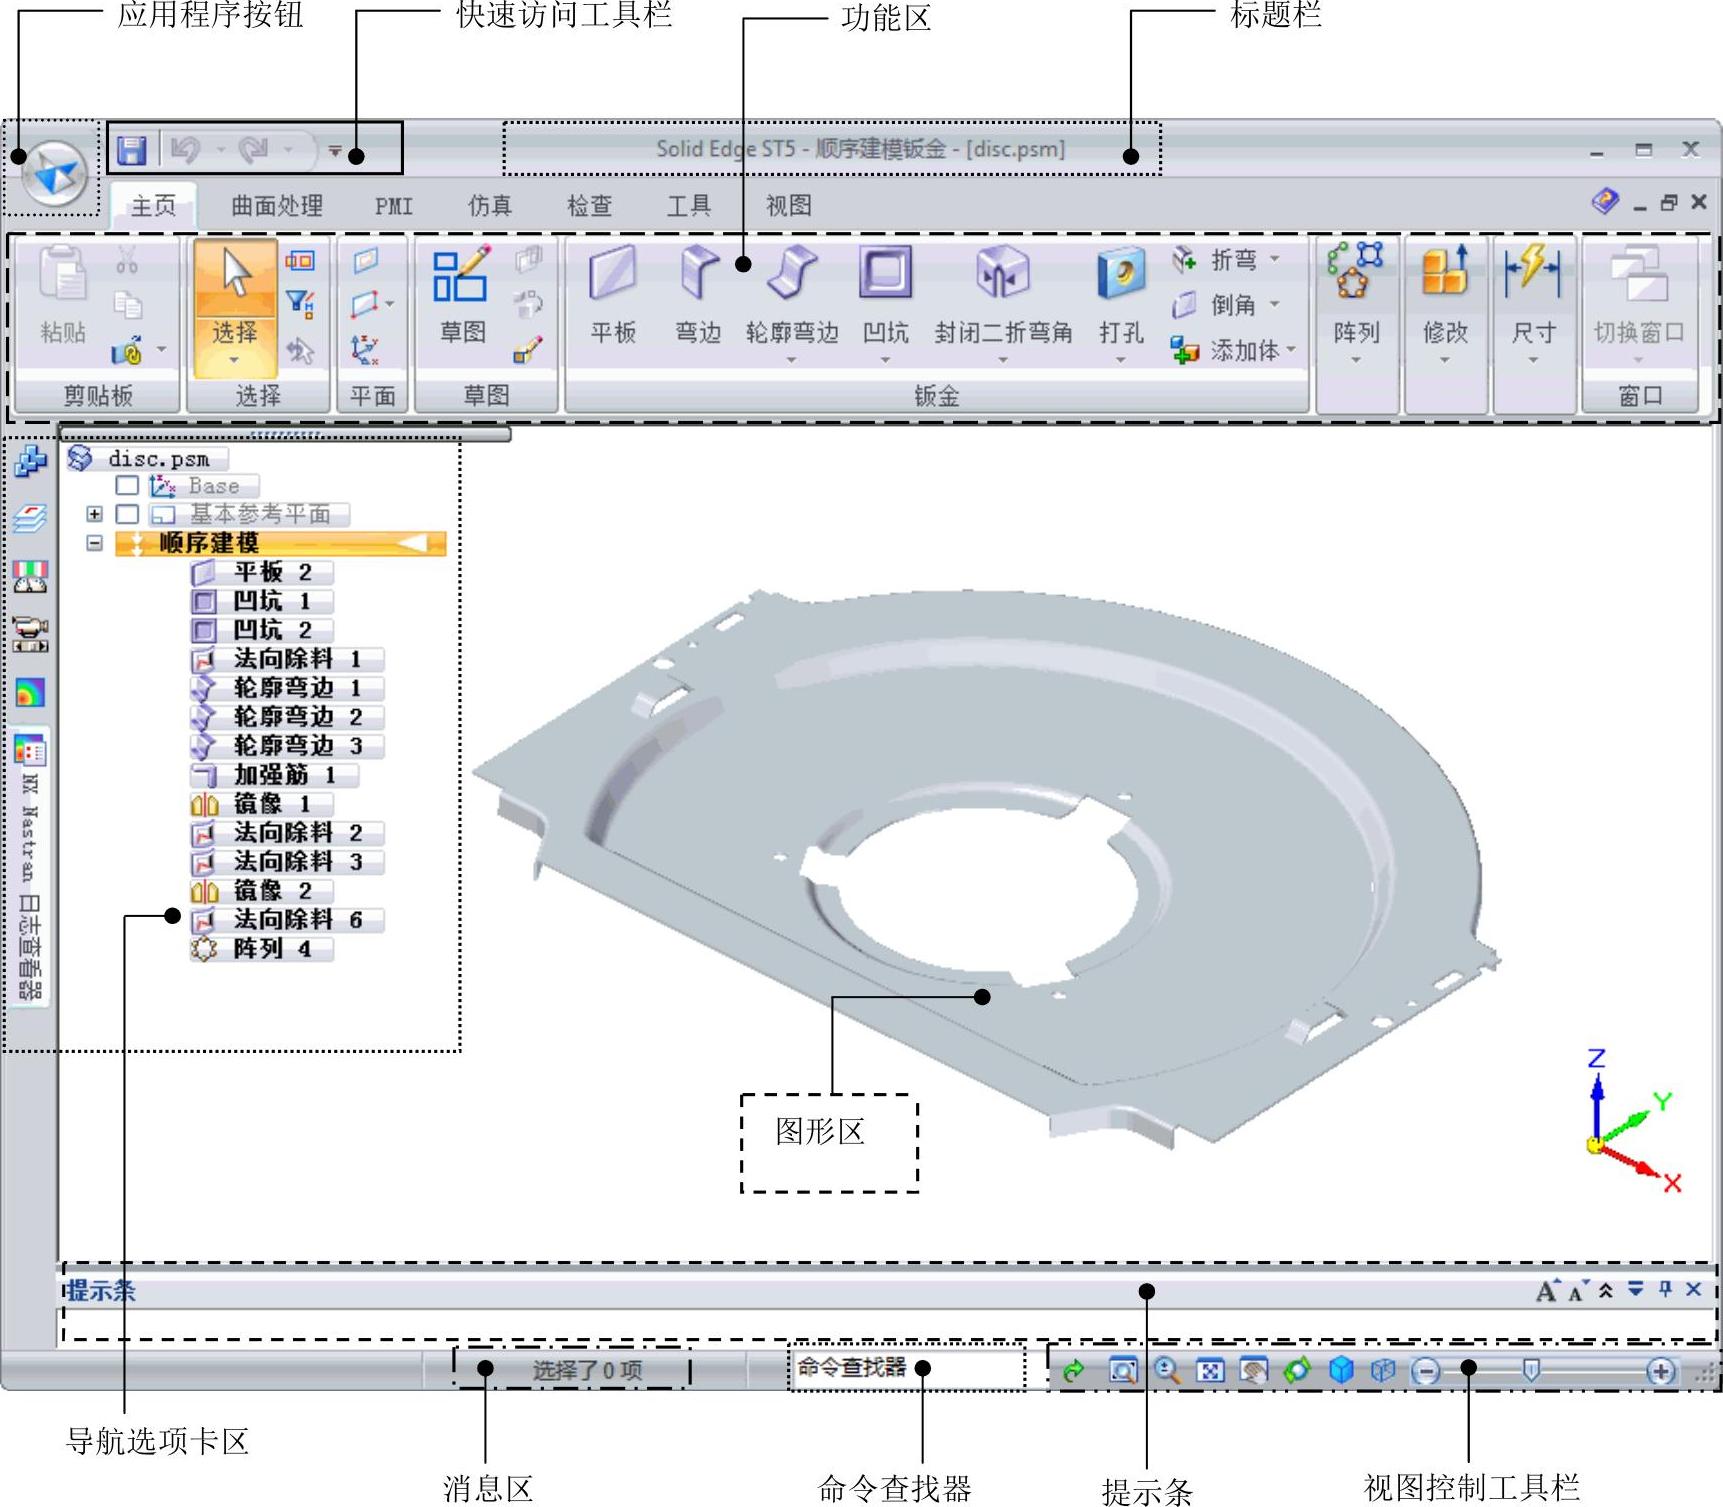Click the 封闭二折弯角 close corner tool

(x=1002, y=274)
